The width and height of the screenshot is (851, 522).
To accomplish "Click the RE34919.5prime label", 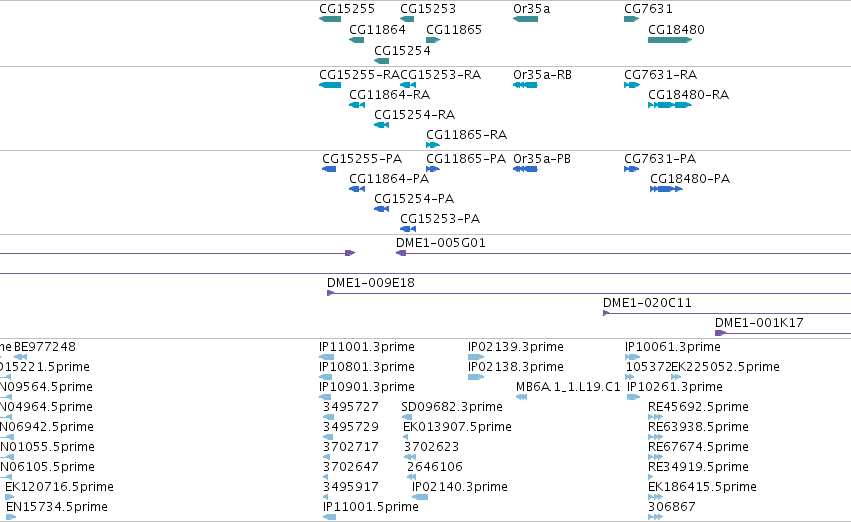I will (698, 467).
